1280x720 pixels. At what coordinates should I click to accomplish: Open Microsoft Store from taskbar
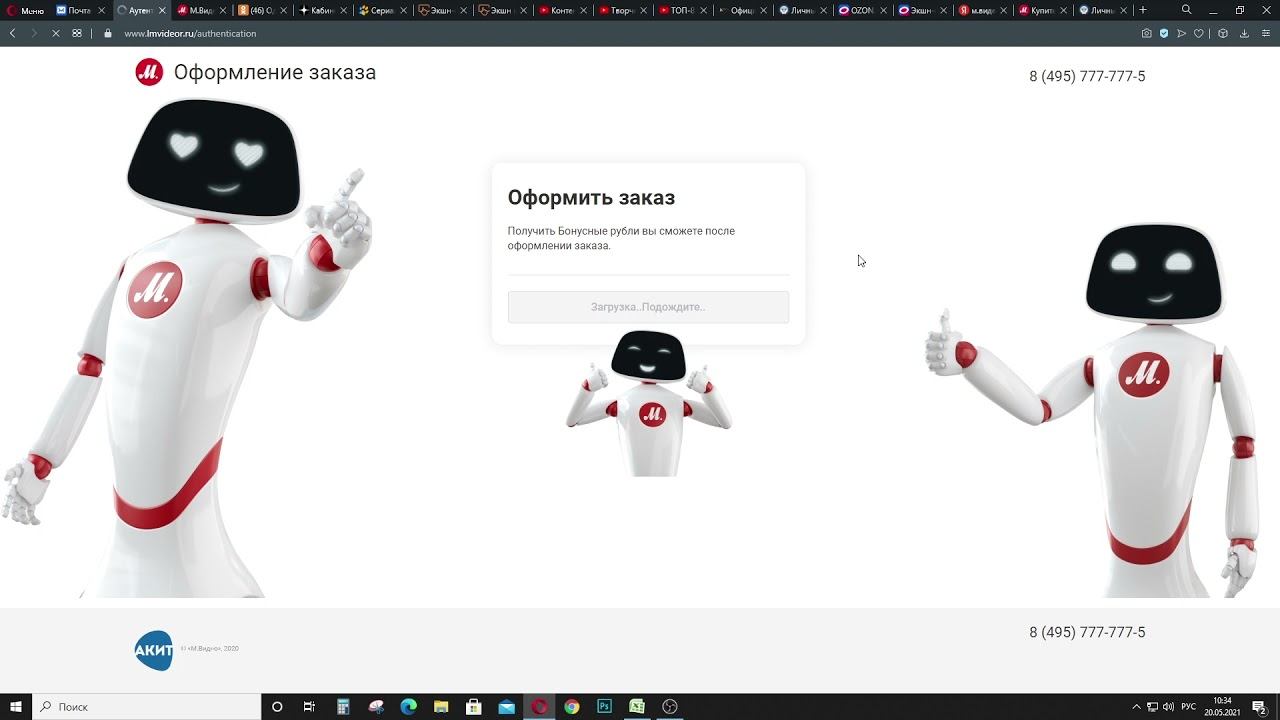click(474, 706)
